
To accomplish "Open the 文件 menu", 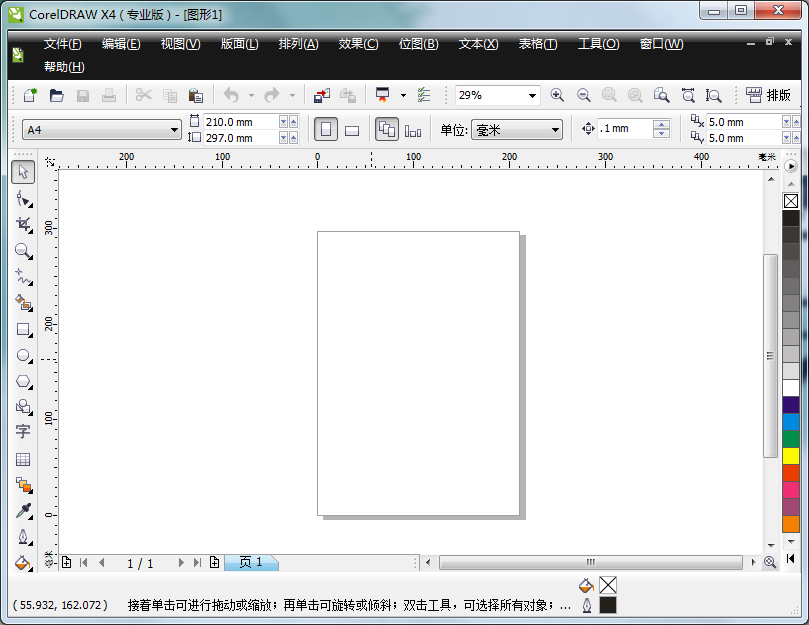I will coord(61,43).
